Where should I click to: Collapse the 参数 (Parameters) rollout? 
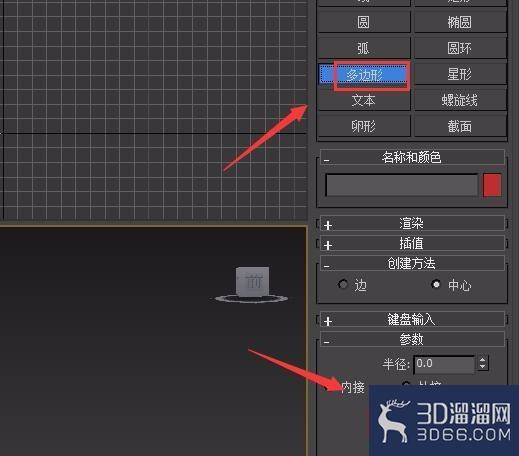(412, 339)
